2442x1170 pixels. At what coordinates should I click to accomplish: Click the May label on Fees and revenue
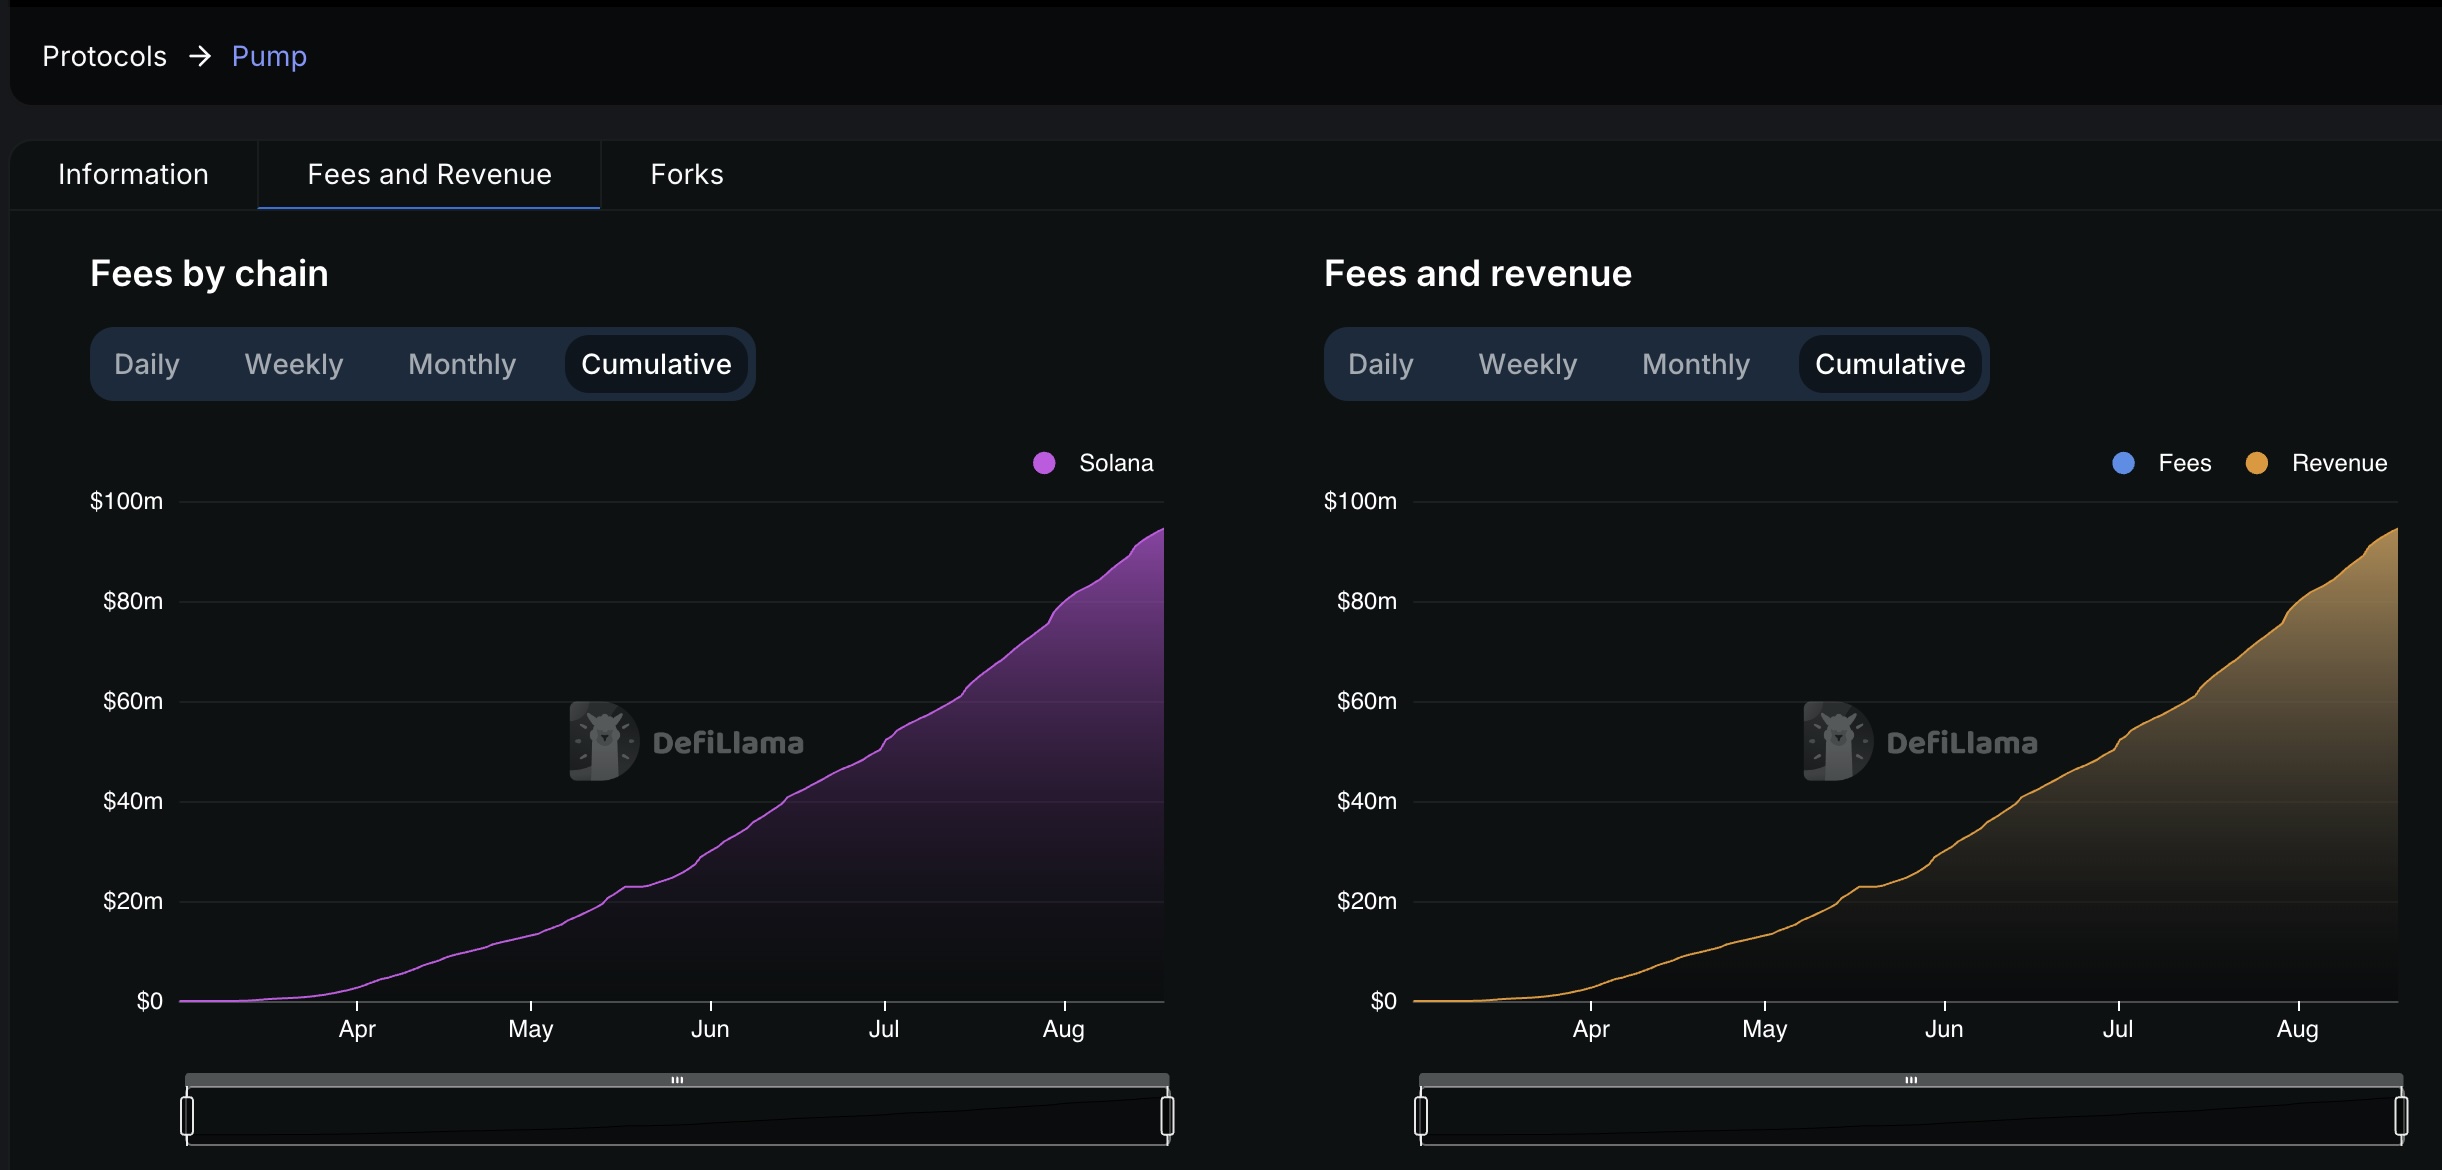[x=1764, y=1029]
